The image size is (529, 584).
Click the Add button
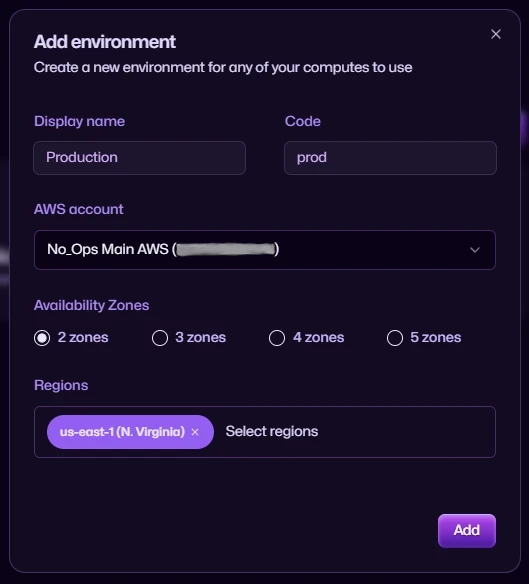pos(466,530)
